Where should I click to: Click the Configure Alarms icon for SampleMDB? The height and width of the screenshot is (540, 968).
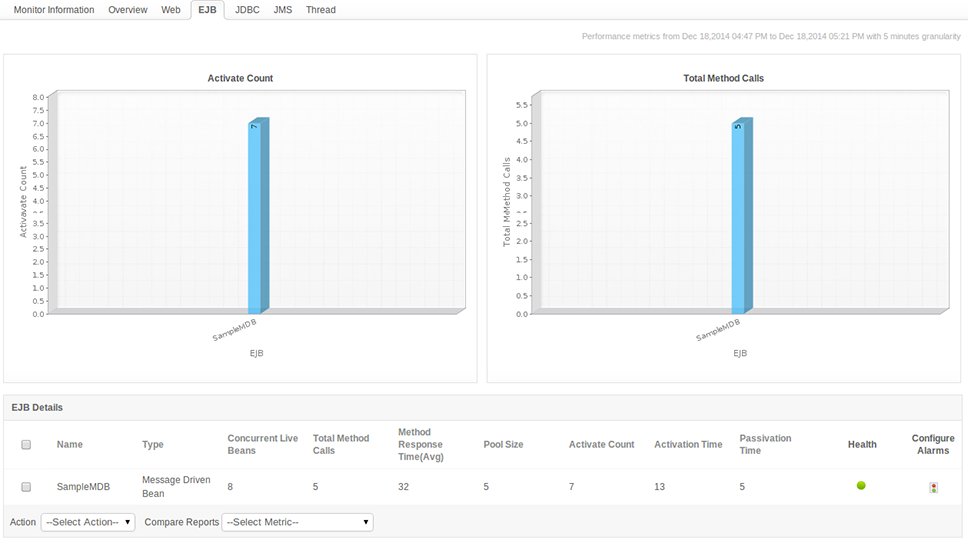coord(933,488)
